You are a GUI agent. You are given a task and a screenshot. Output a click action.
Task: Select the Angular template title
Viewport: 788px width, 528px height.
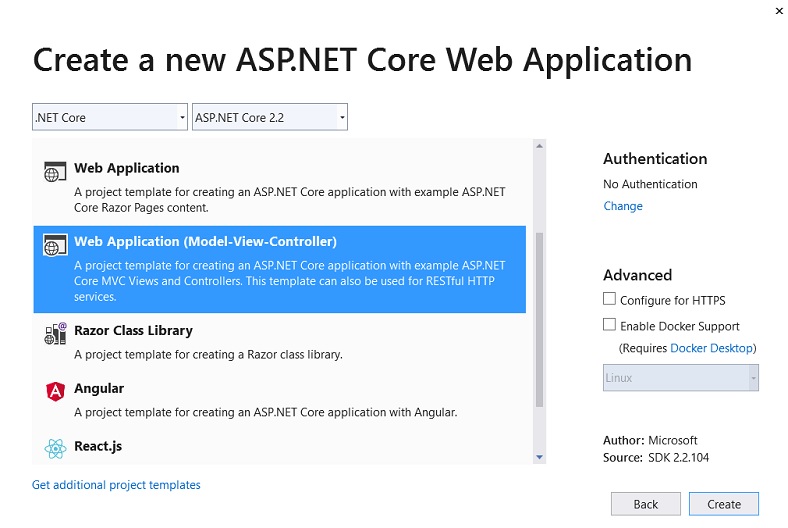coord(99,388)
